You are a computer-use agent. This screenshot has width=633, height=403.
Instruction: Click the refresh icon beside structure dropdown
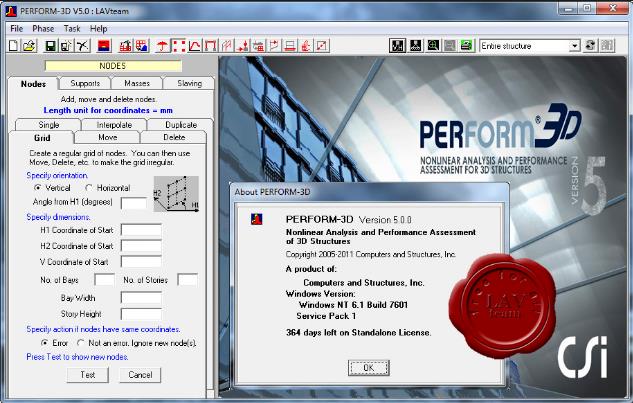[x=591, y=46]
